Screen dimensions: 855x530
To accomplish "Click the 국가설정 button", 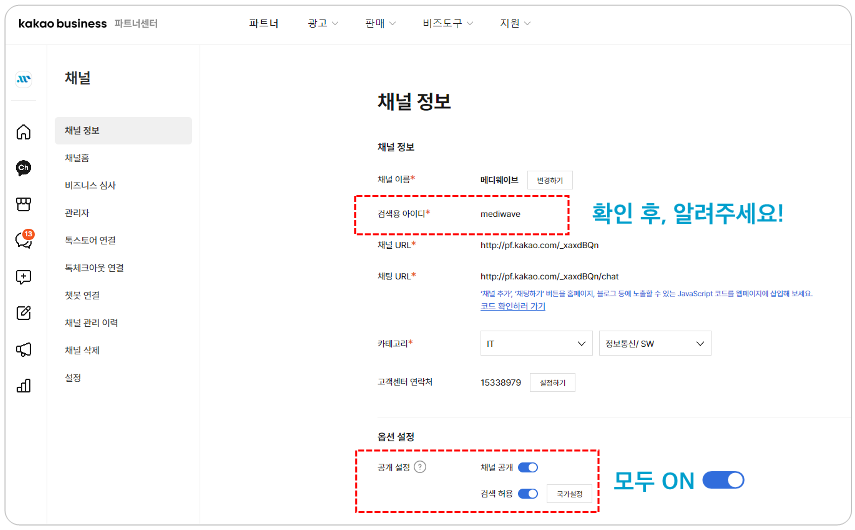I will pyautogui.click(x=569, y=493).
